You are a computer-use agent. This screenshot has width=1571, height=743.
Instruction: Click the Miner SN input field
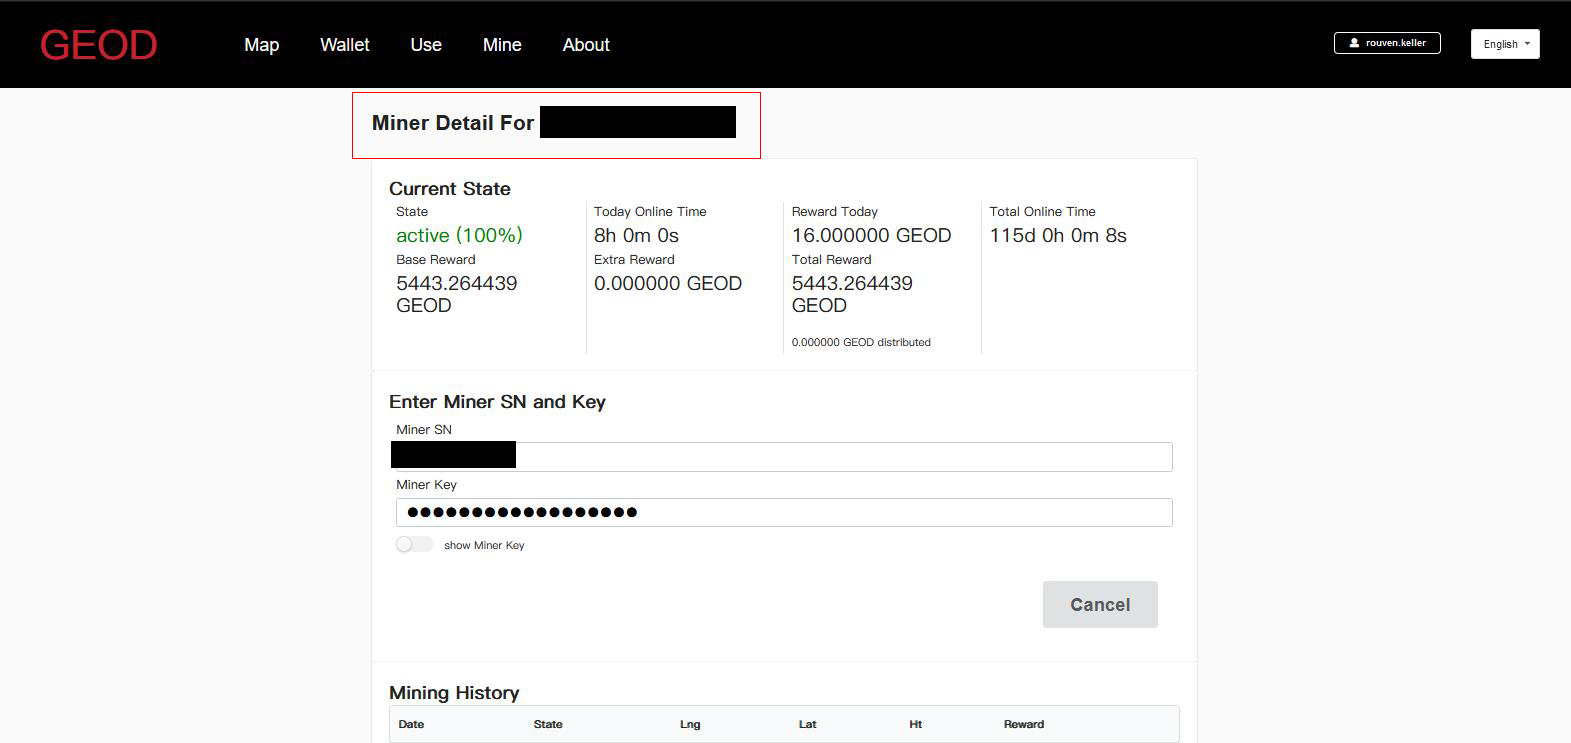click(x=840, y=457)
